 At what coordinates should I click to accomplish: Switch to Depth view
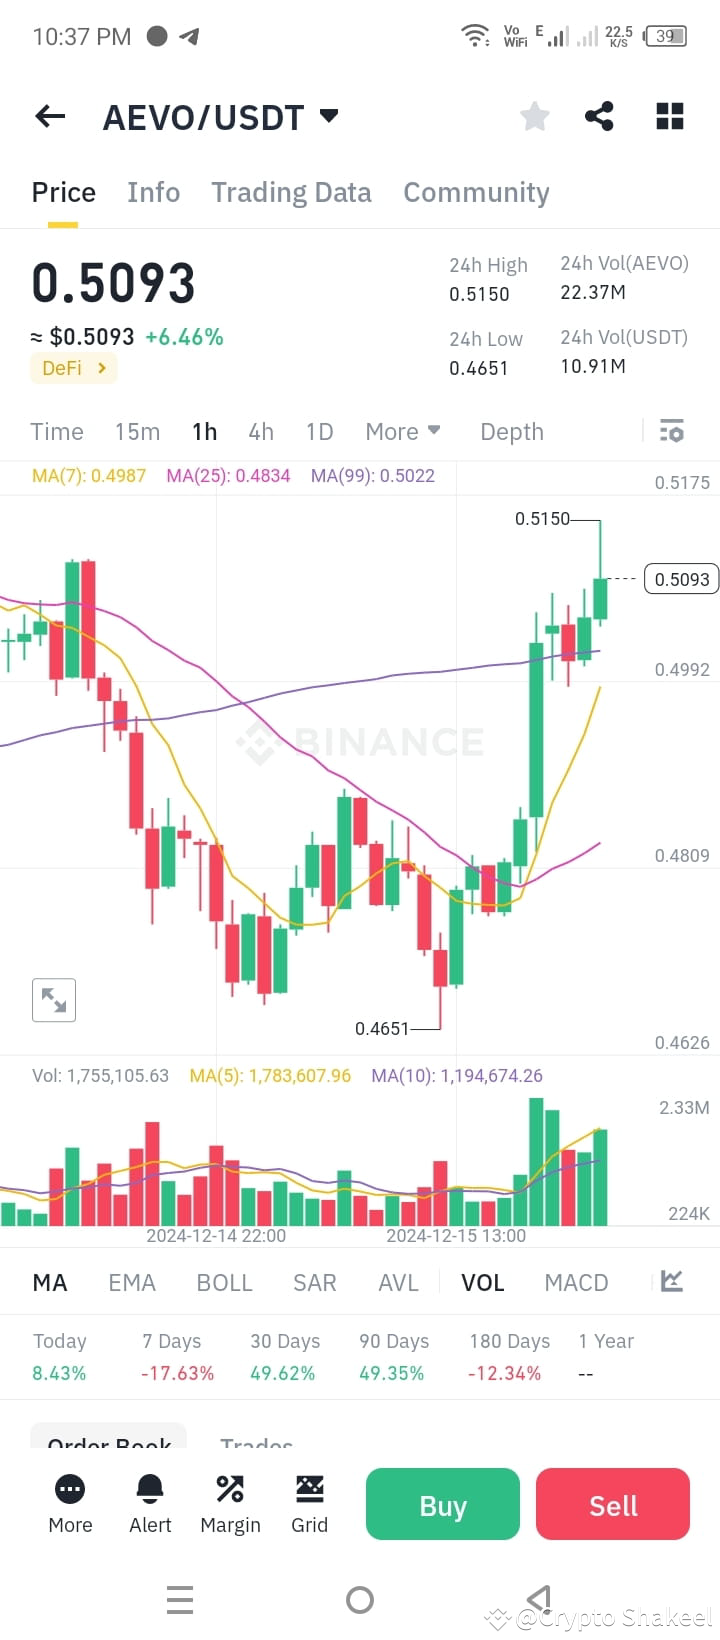pyautogui.click(x=511, y=431)
